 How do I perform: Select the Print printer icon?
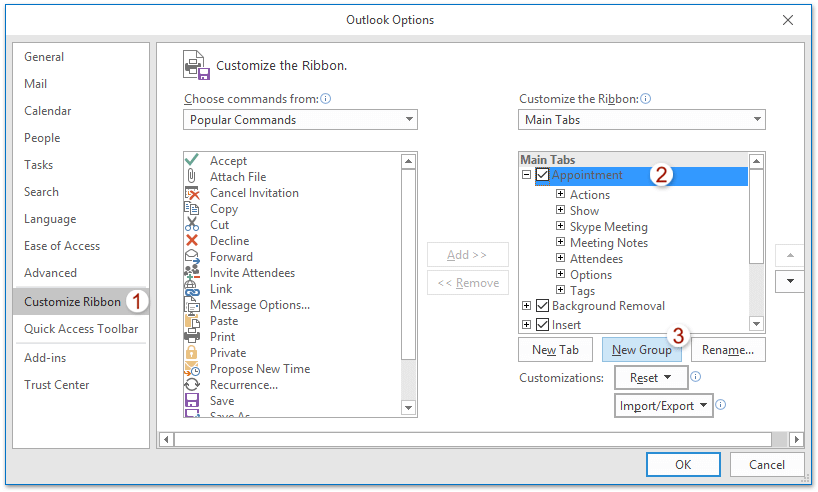click(x=192, y=337)
